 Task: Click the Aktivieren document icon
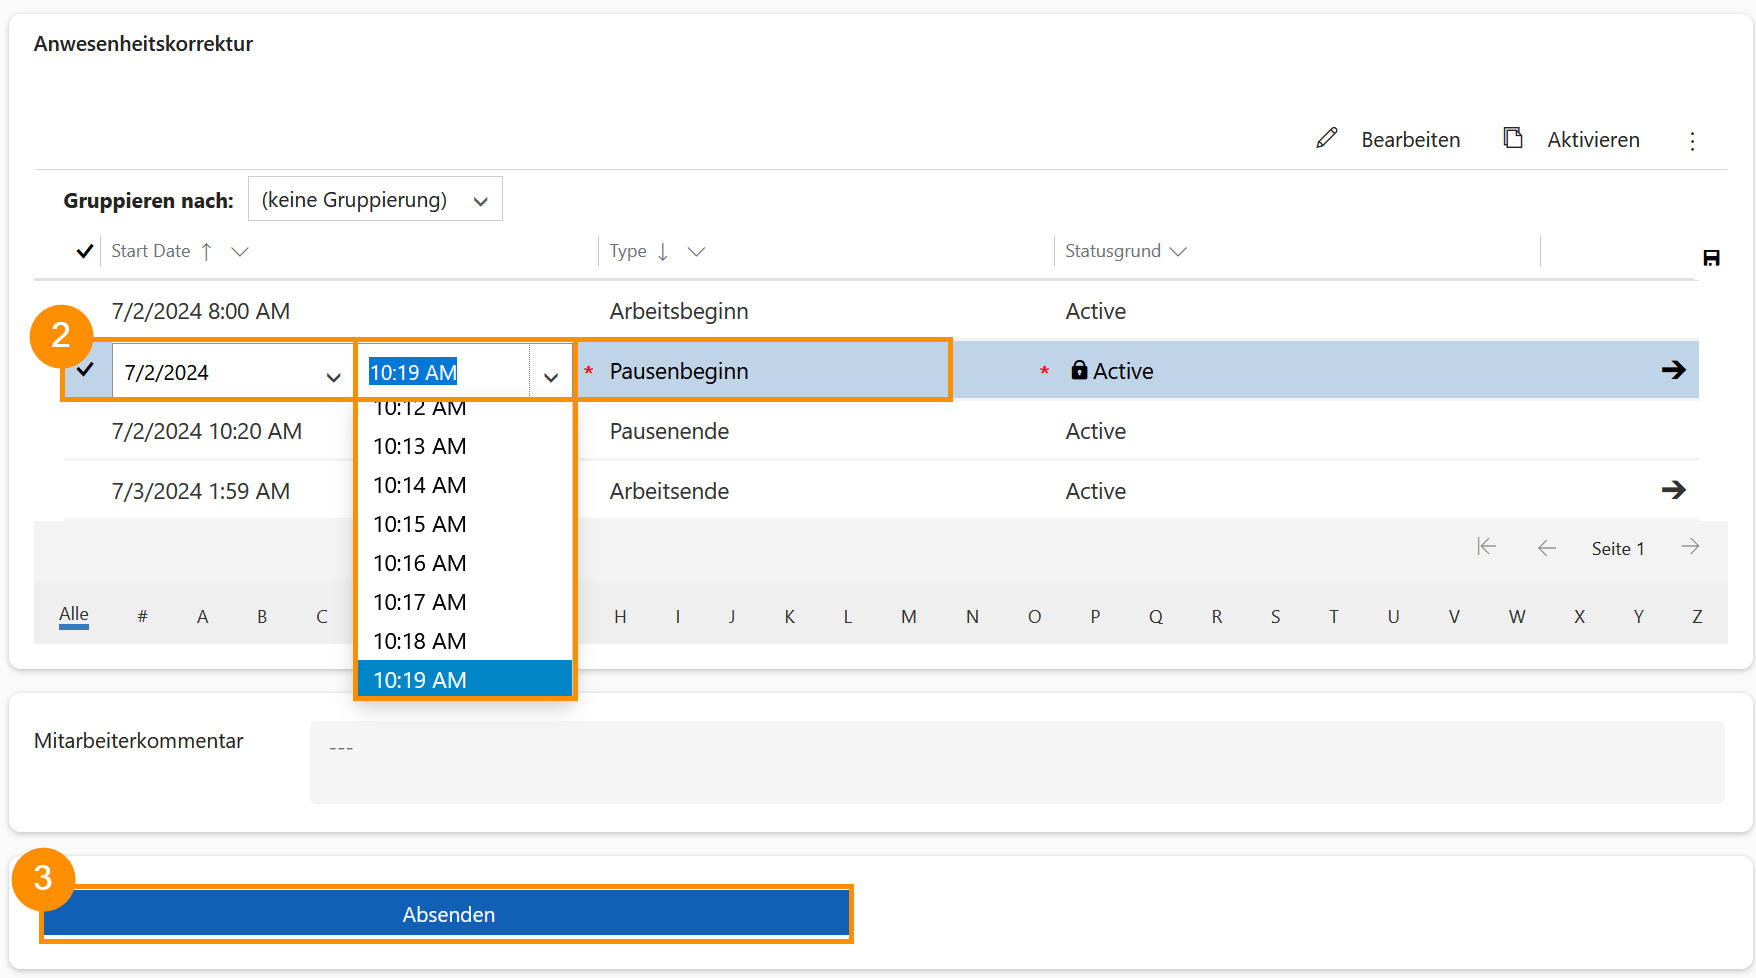tap(1513, 138)
